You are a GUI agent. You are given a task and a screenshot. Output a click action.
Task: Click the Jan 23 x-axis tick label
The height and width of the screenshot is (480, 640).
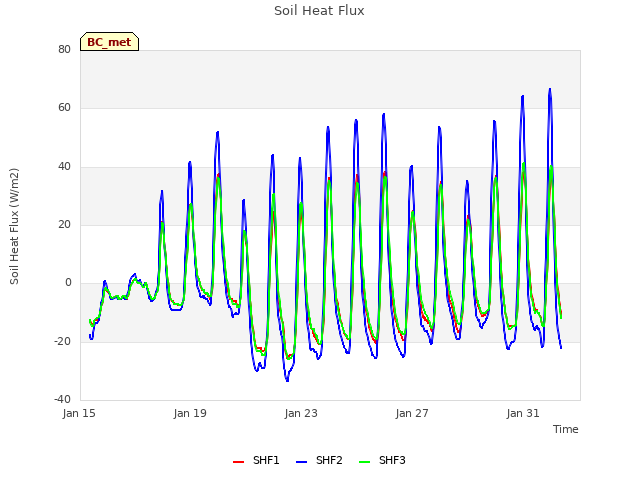(301, 413)
